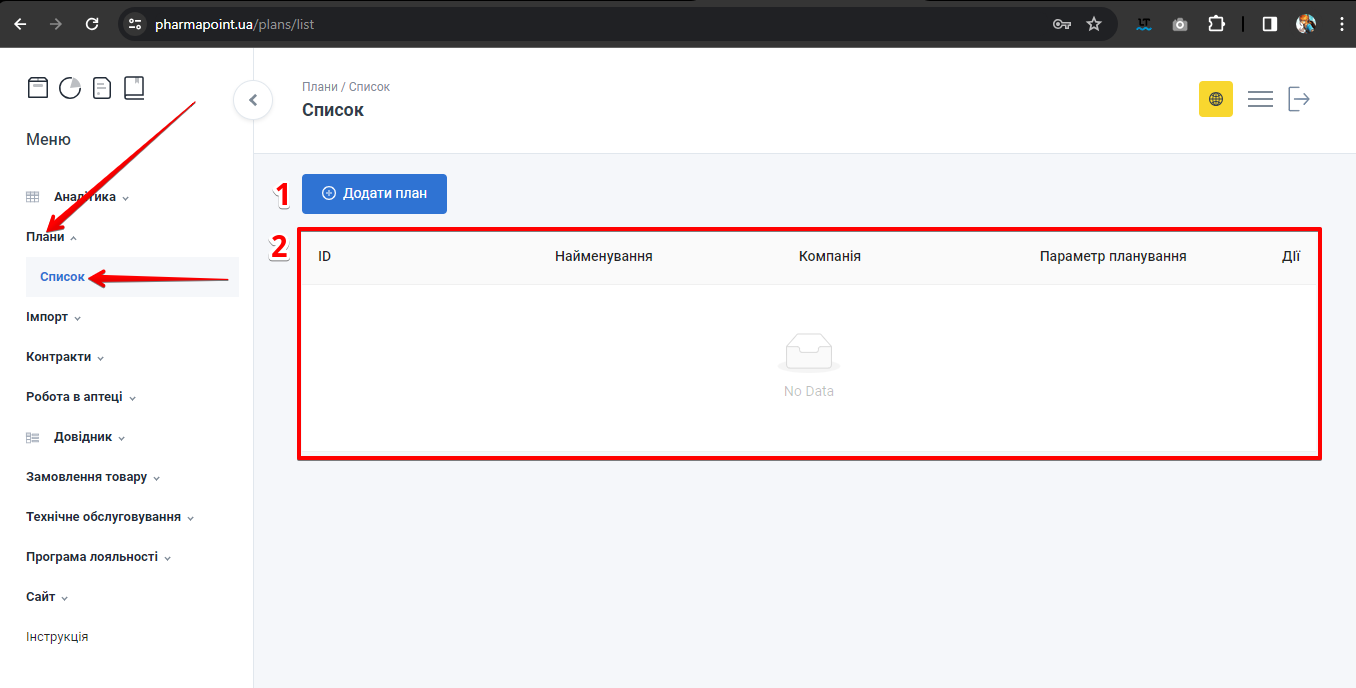Open the bookmarked book icon in sidebar
The image size is (1356, 688).
click(134, 88)
